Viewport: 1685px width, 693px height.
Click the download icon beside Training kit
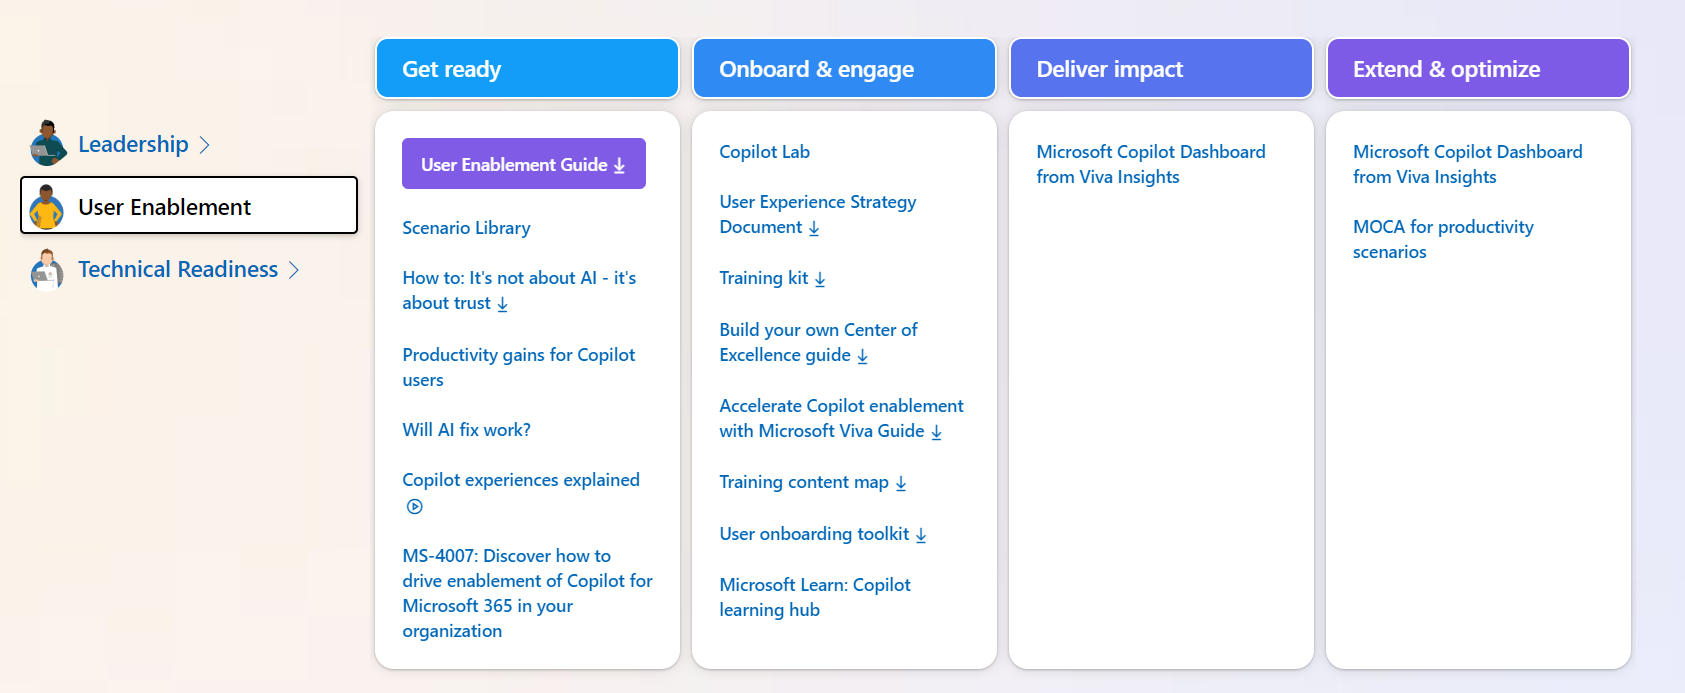coord(819,278)
